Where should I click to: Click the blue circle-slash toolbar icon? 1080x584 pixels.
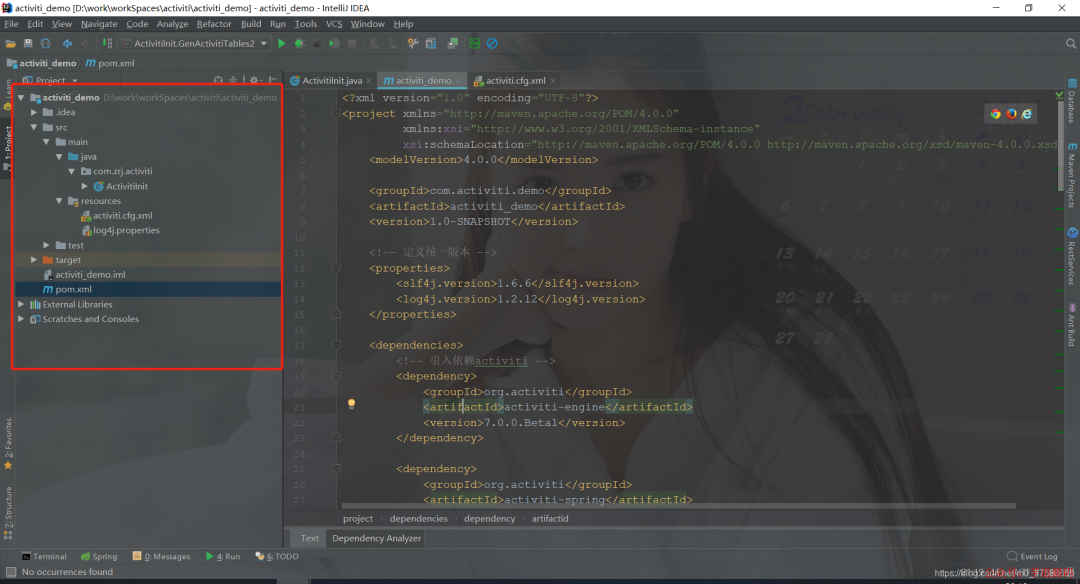point(492,43)
